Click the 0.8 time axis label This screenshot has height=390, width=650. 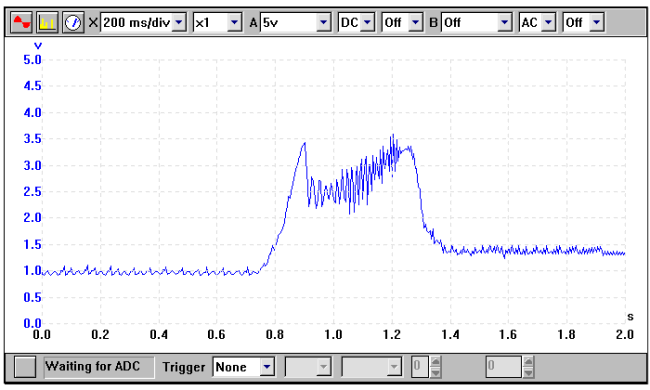(x=274, y=334)
